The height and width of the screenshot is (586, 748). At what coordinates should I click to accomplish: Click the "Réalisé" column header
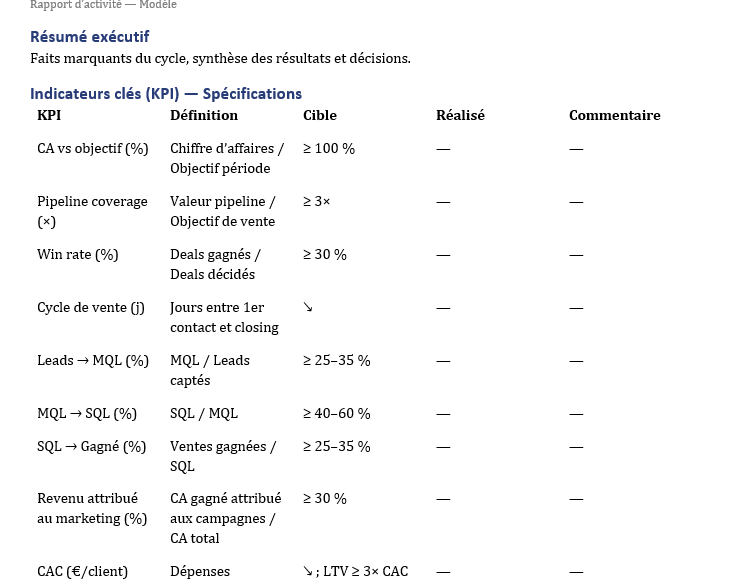click(x=460, y=115)
